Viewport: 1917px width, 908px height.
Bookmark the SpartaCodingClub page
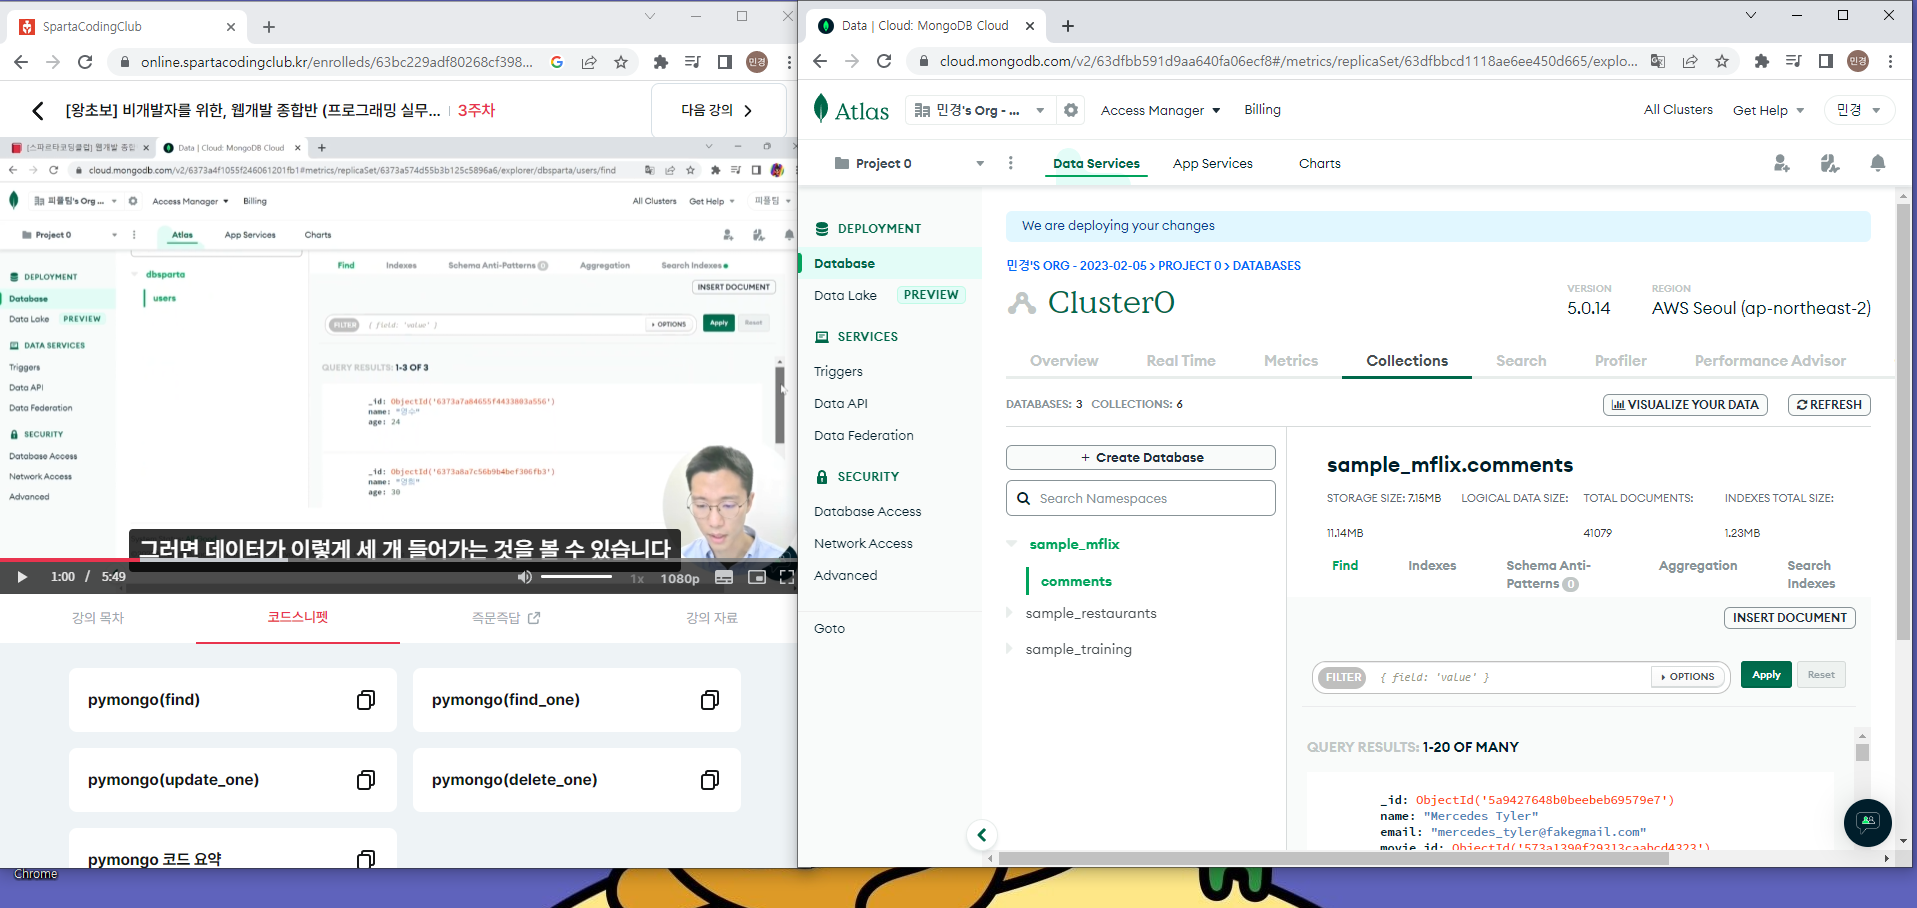click(621, 62)
